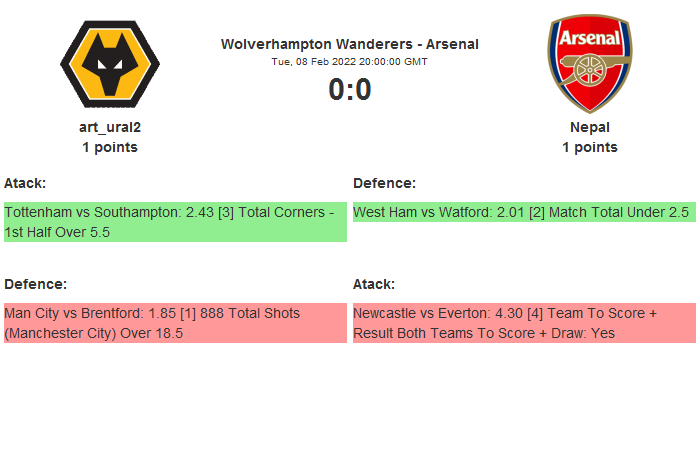The image size is (700, 460).
Task: Select the Defence heading above the West Ham bet
Action: coord(384,183)
